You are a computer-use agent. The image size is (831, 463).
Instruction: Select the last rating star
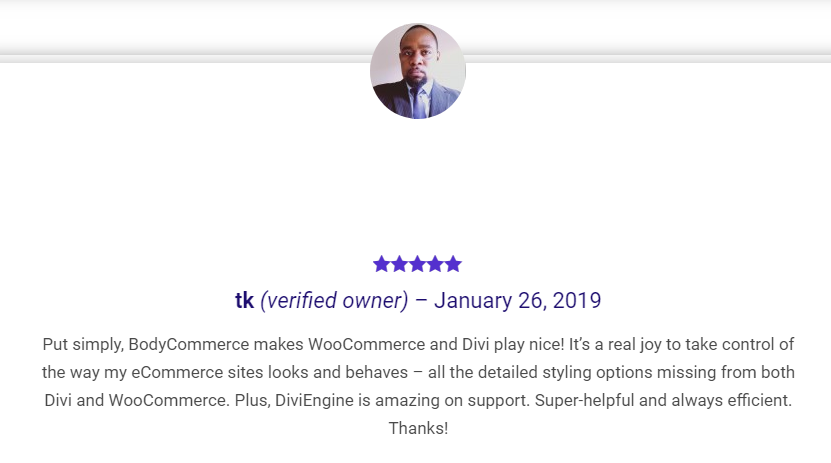(453, 264)
